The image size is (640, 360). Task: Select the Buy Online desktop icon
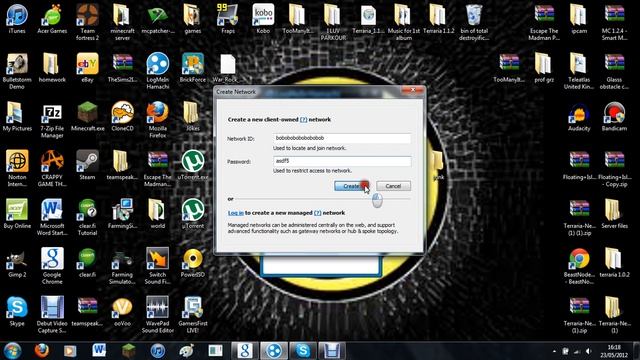(x=17, y=214)
